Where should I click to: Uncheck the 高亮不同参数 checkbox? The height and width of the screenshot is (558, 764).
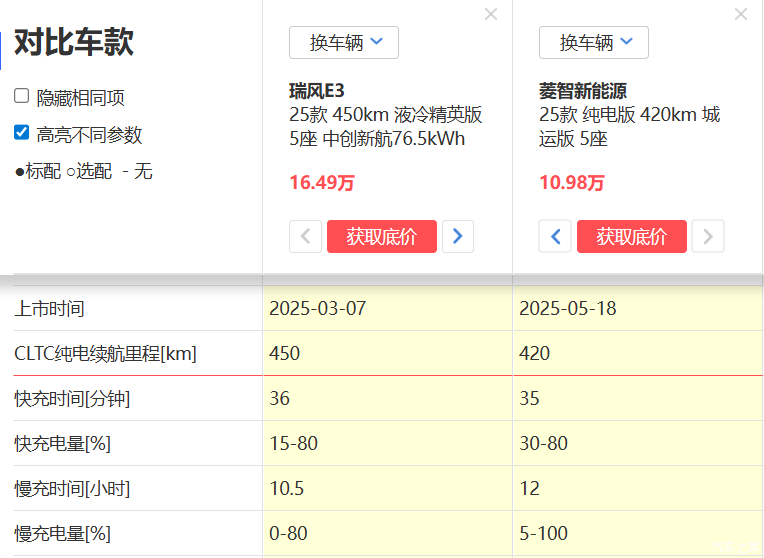click(21, 133)
